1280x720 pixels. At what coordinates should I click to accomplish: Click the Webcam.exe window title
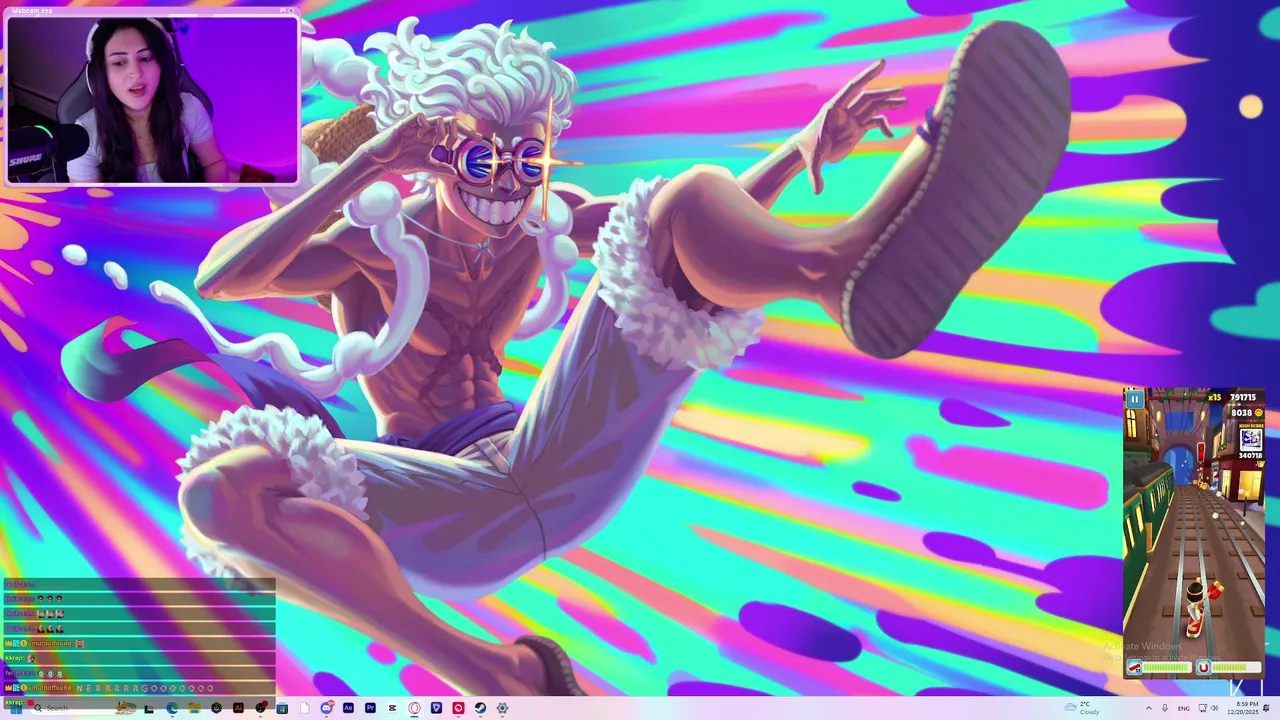coord(31,11)
